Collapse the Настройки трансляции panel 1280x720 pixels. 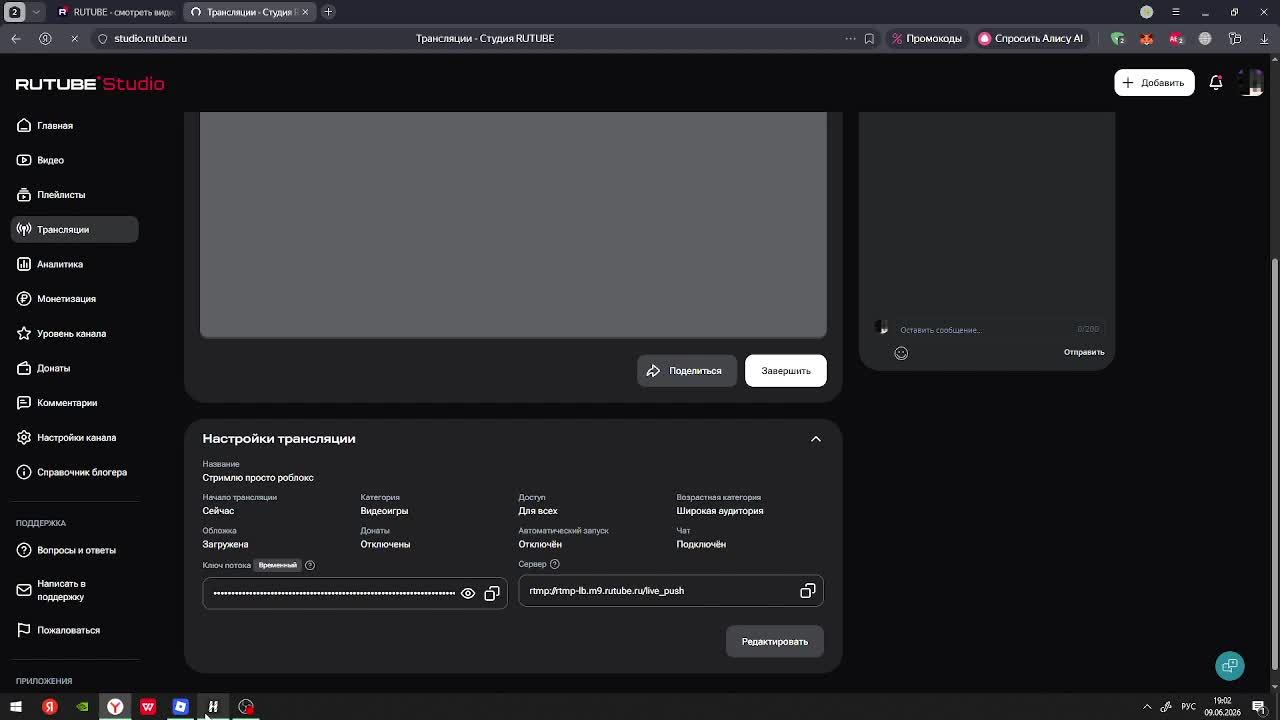[816, 439]
